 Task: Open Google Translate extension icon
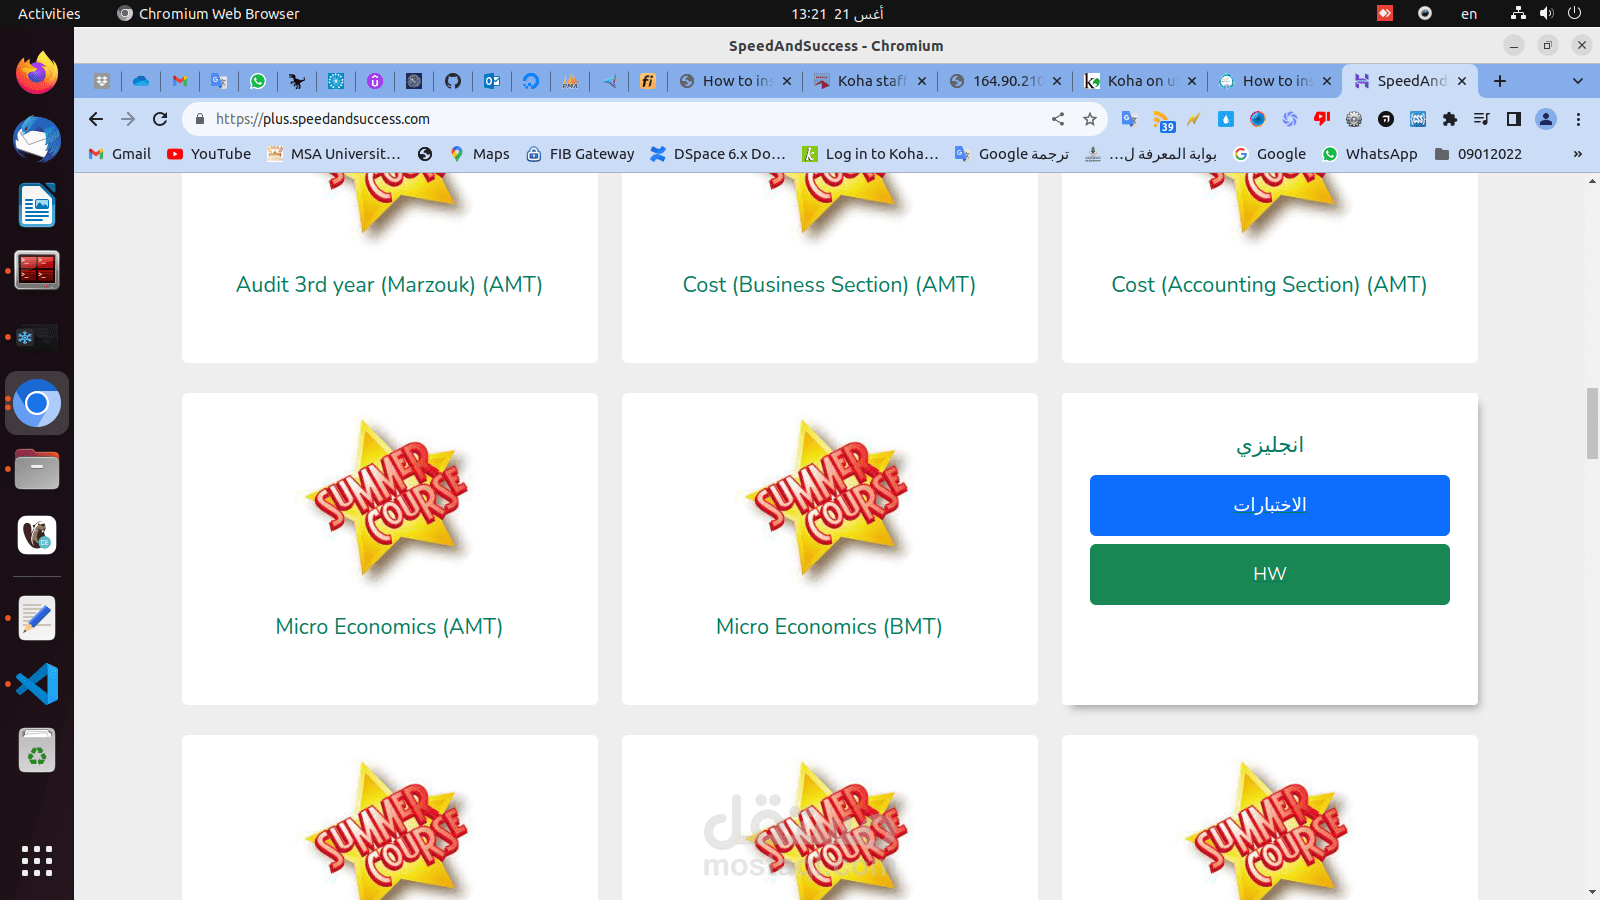click(1129, 119)
